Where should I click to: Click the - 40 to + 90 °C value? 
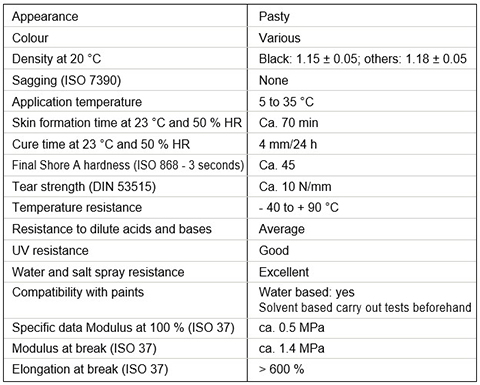click(x=299, y=207)
